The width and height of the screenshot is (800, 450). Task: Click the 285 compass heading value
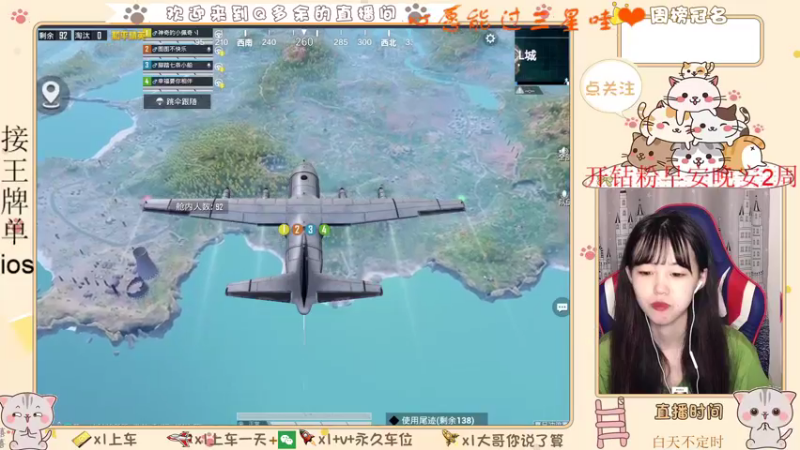(340, 42)
